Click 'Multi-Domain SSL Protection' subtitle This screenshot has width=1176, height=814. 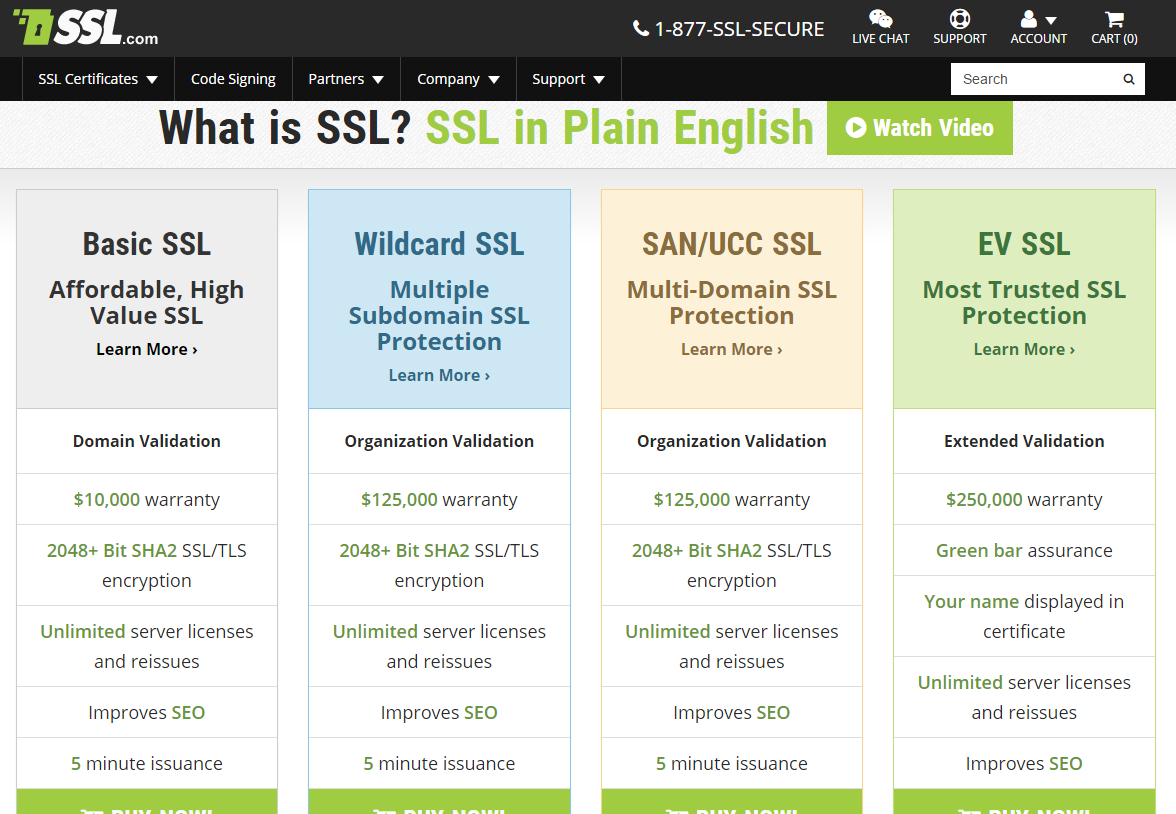732,302
